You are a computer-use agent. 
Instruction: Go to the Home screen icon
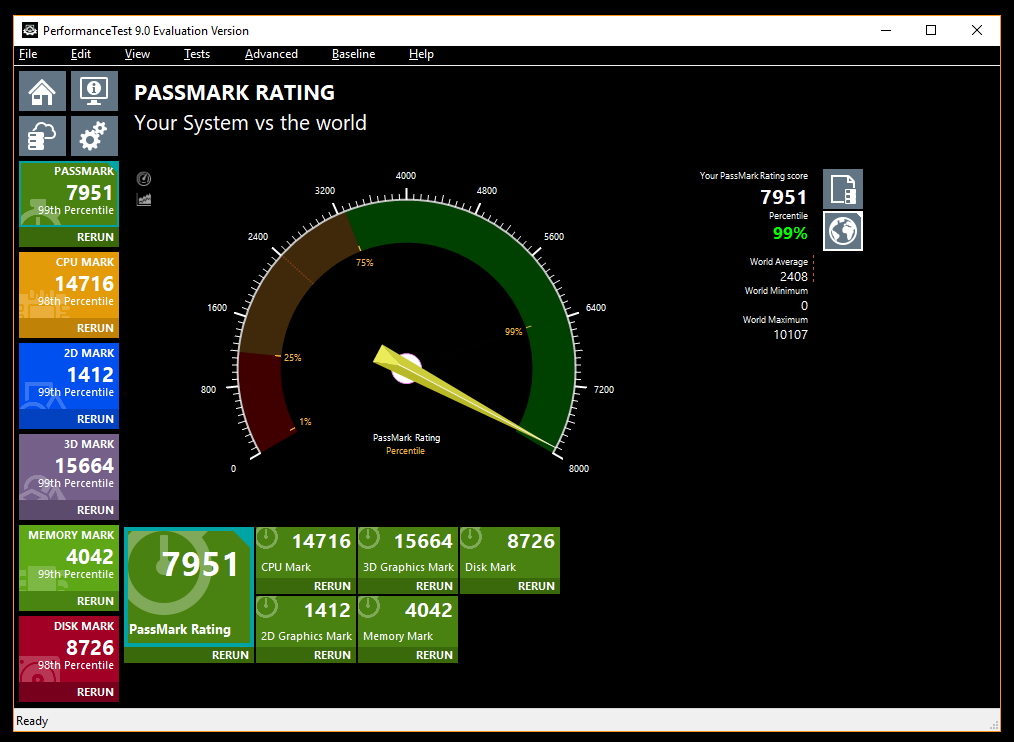click(43, 91)
